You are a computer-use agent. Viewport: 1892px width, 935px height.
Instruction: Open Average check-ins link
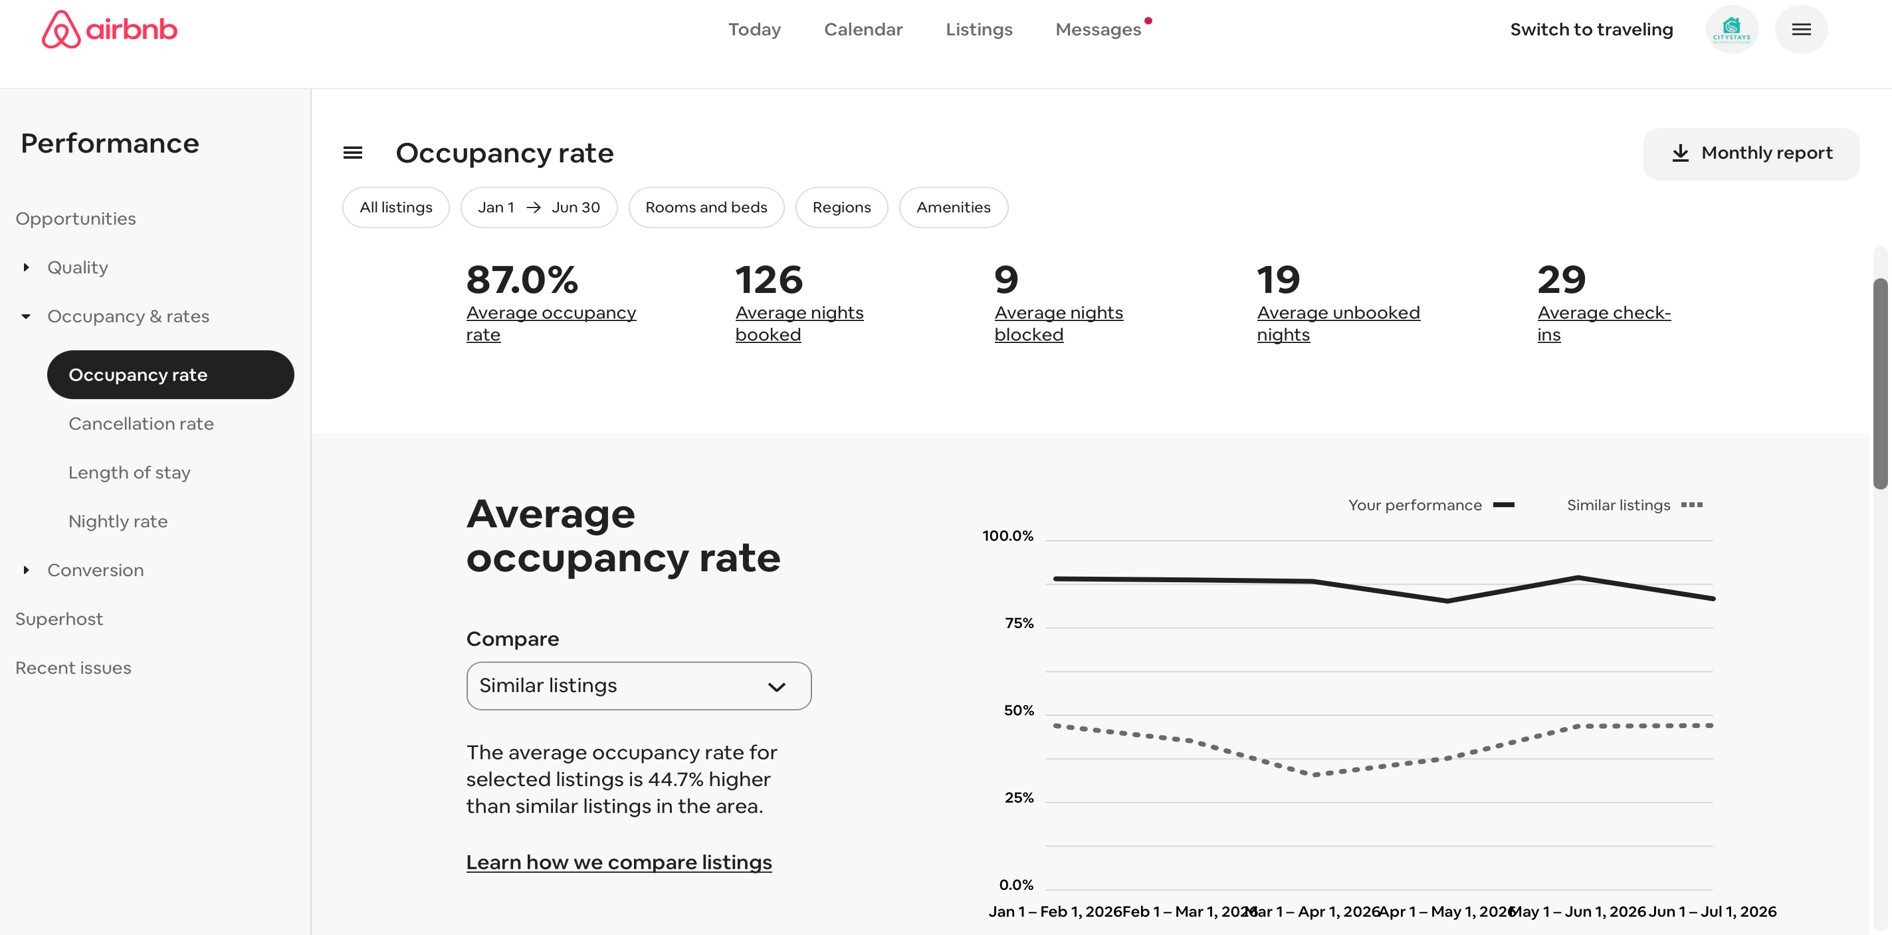coord(1604,324)
